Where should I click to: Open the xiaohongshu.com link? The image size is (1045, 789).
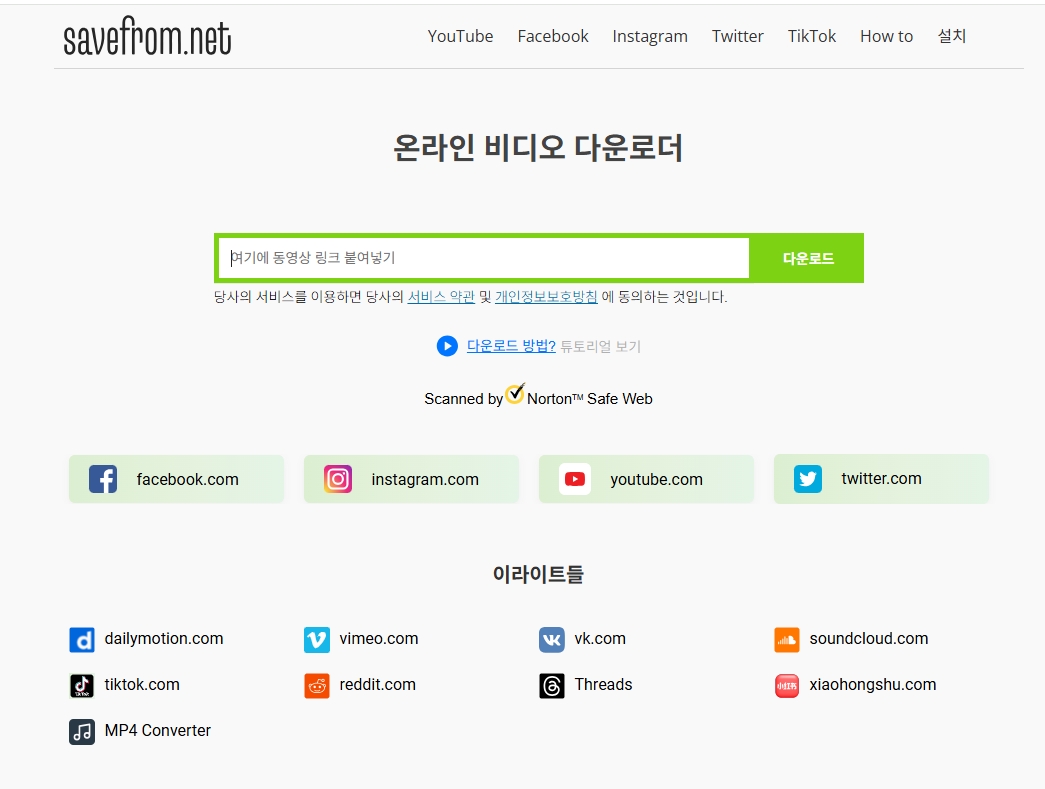pos(872,684)
